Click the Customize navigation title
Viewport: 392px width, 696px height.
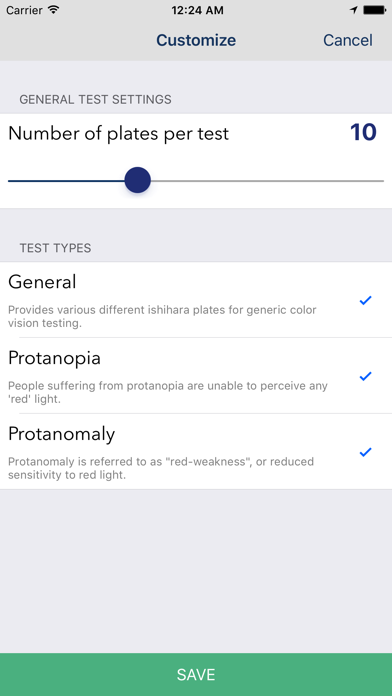(x=196, y=40)
